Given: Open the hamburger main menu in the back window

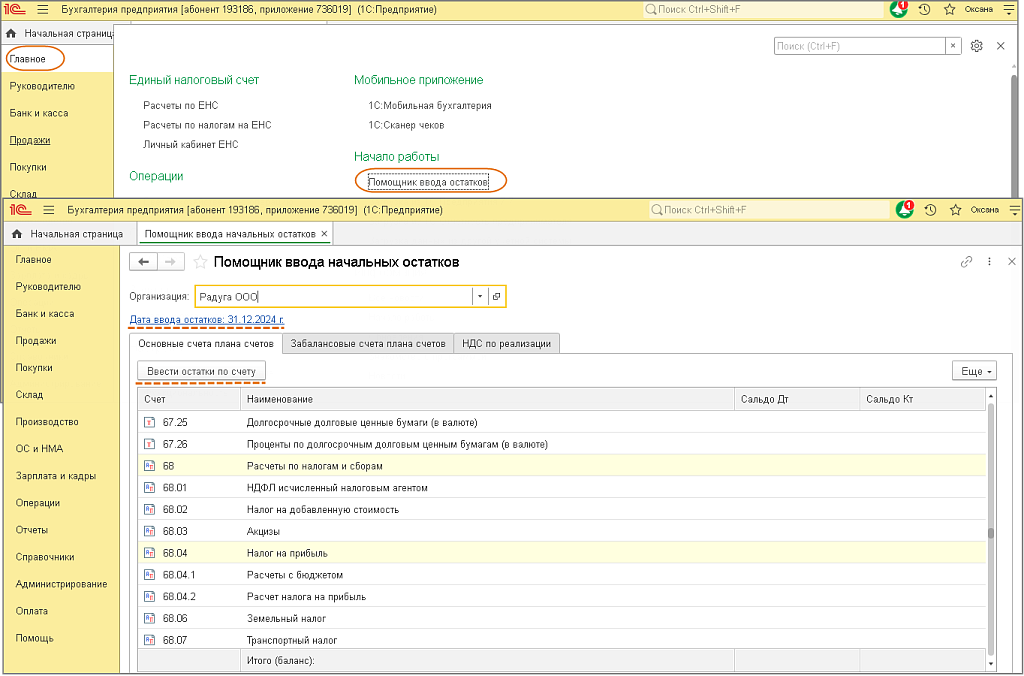Looking at the screenshot, I should tap(42, 10).
